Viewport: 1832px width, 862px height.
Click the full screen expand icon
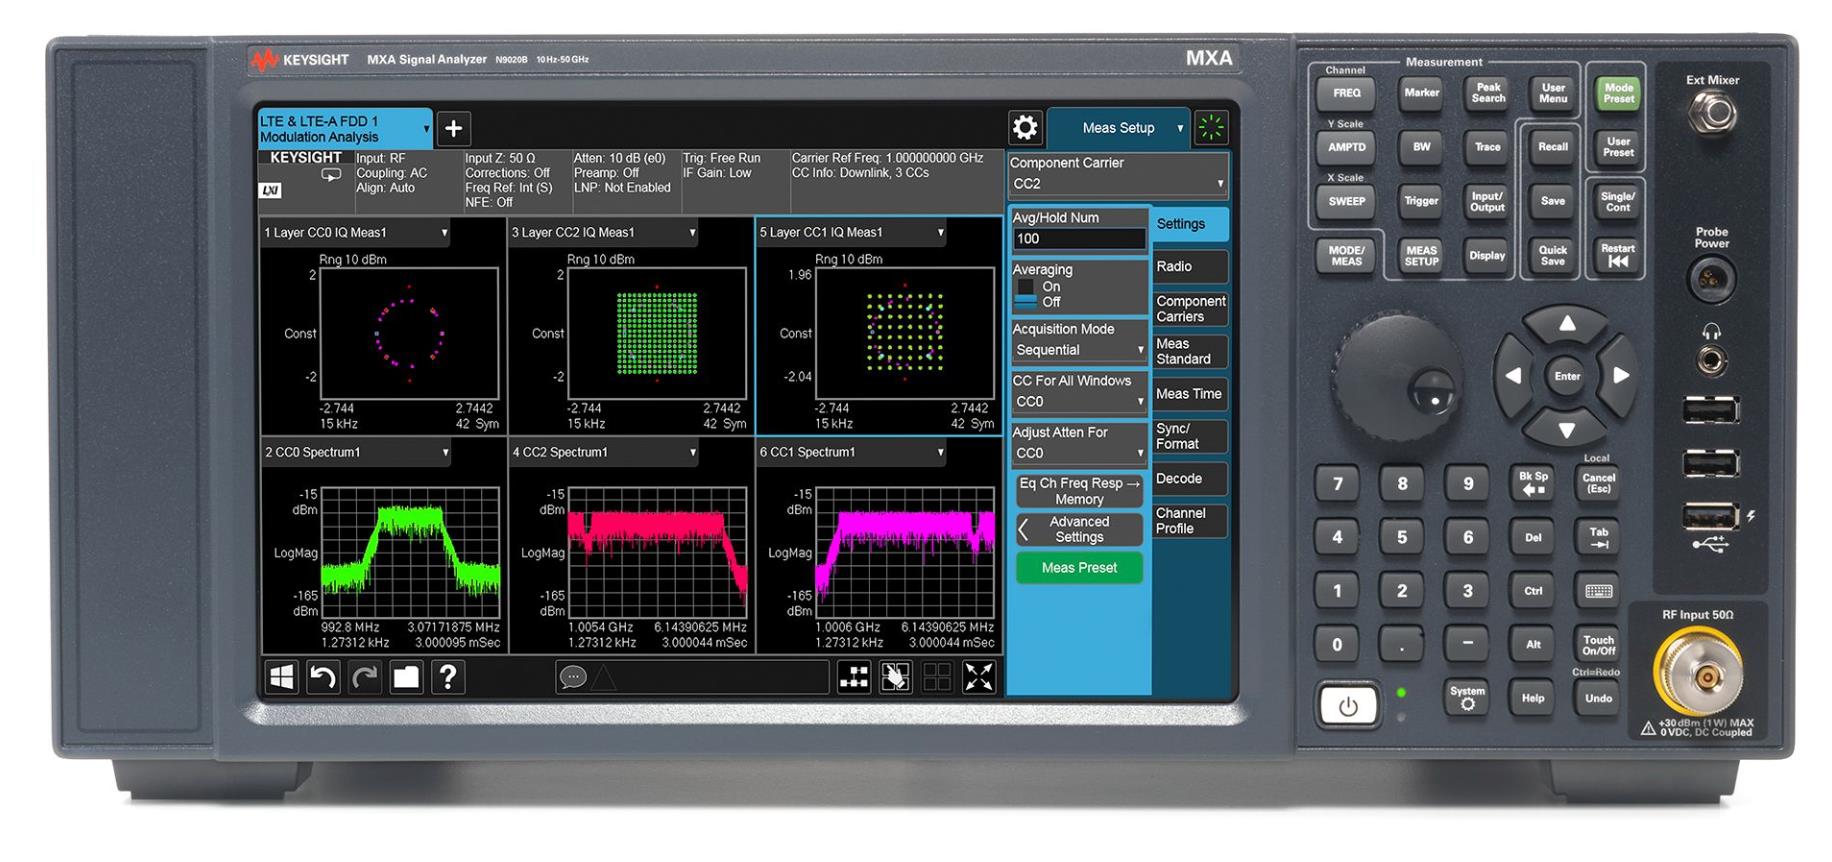click(x=978, y=677)
